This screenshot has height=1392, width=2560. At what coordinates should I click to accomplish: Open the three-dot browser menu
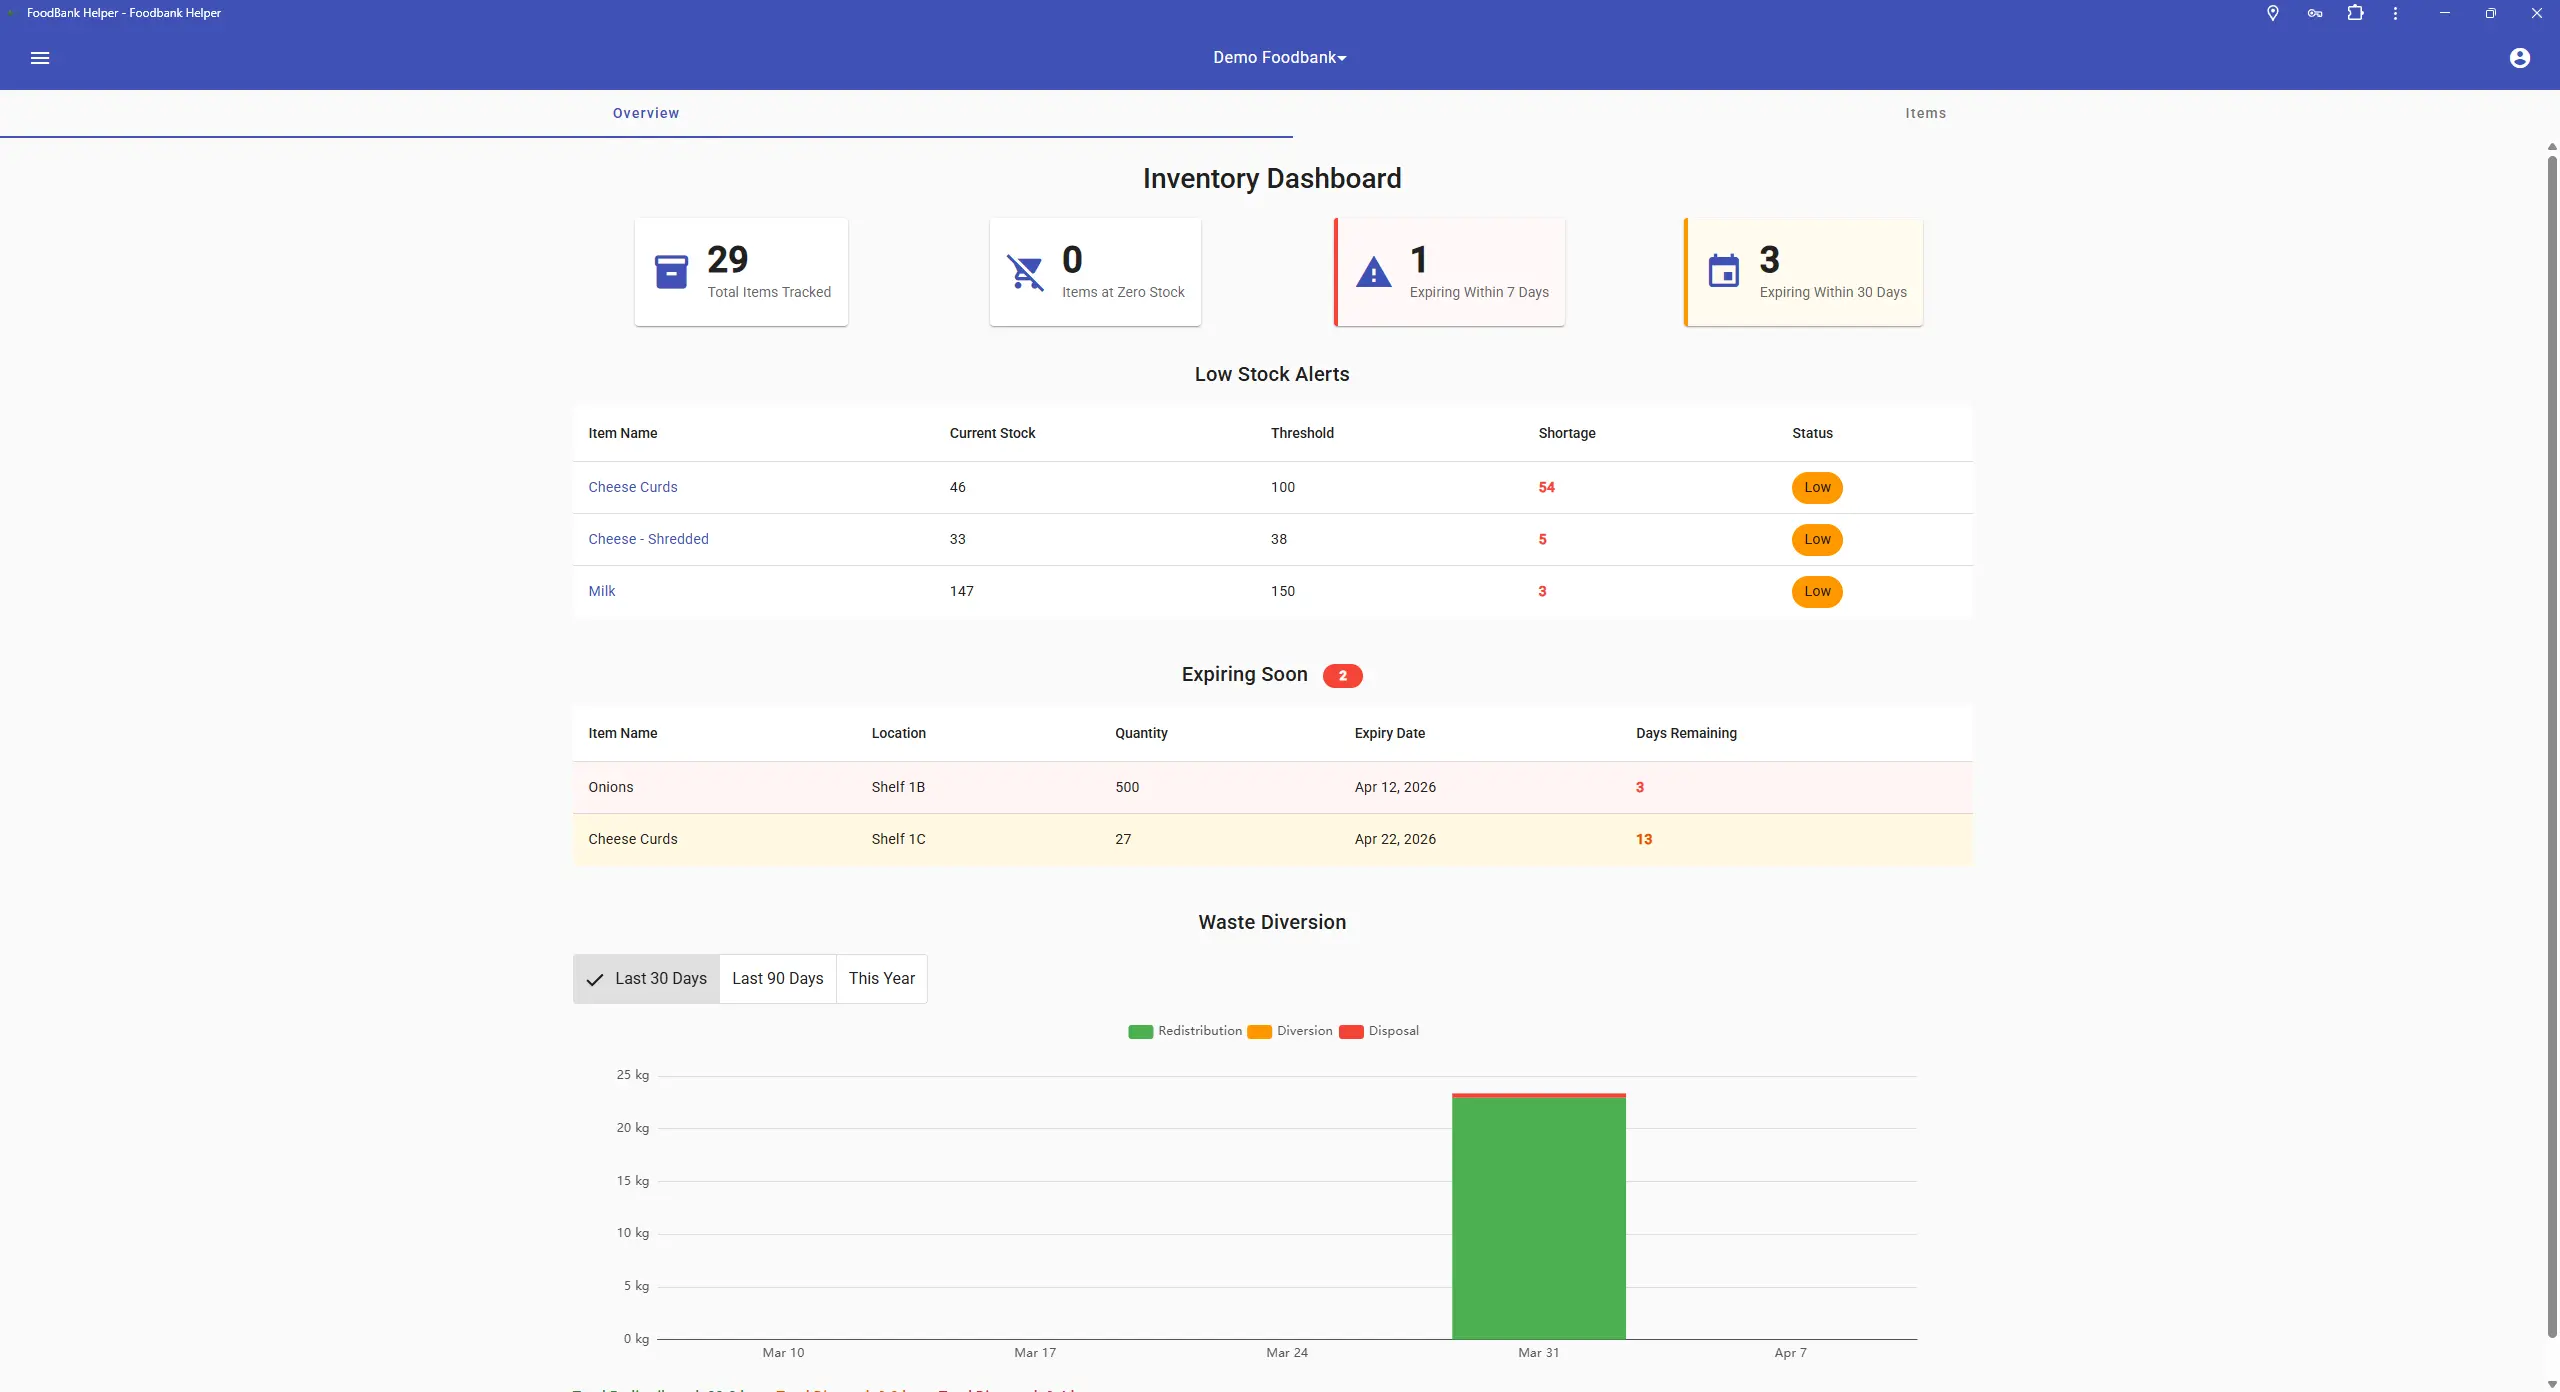tap(2396, 13)
